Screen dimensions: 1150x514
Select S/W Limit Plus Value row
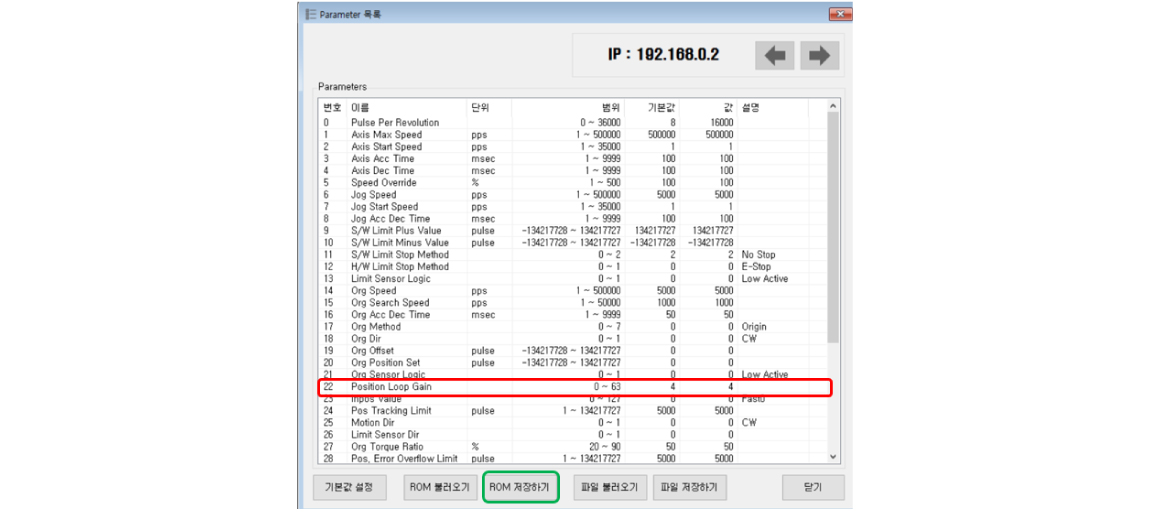coord(572,231)
